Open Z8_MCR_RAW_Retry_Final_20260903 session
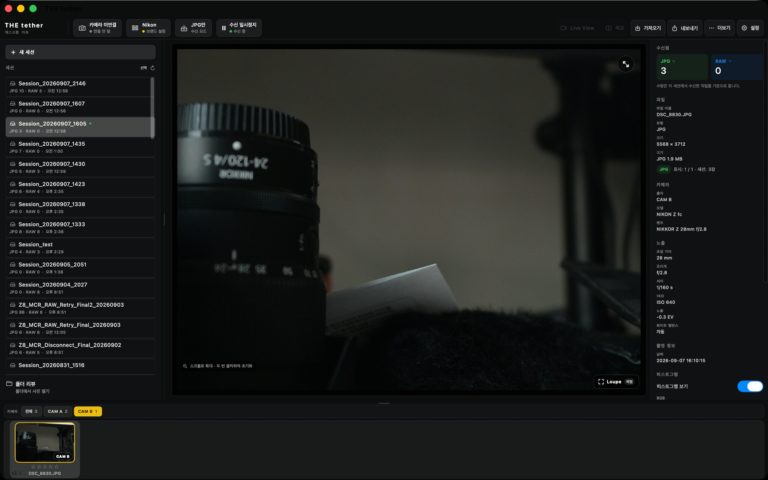 [78, 328]
